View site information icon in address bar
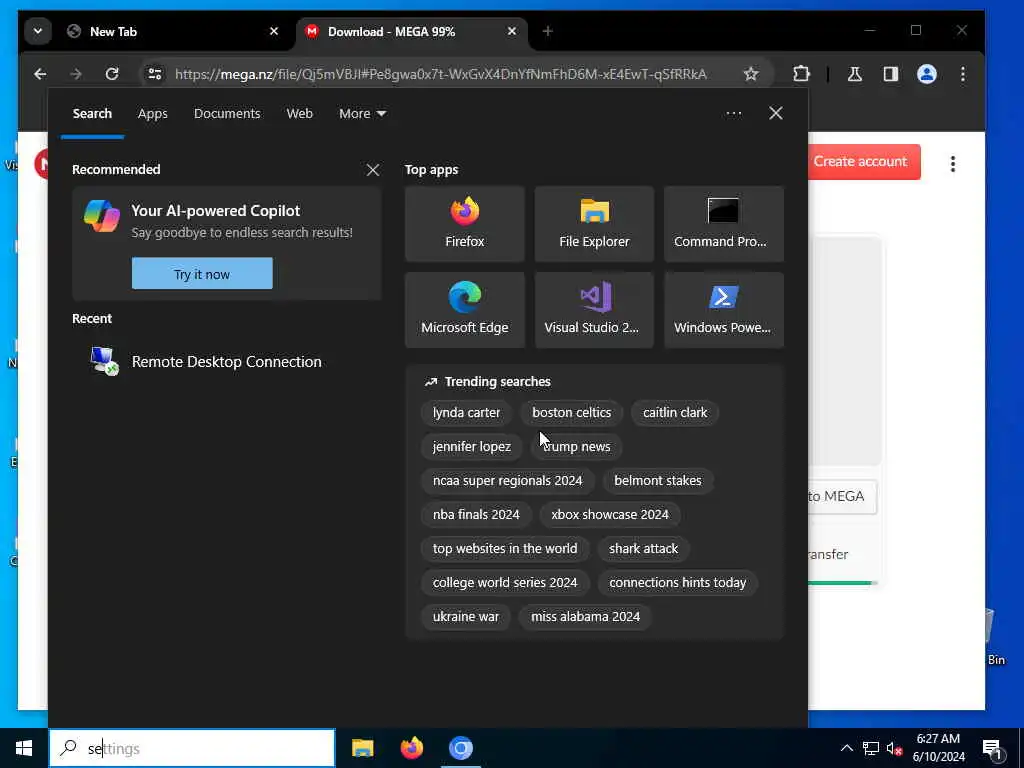The height and width of the screenshot is (768, 1024). pos(155,74)
